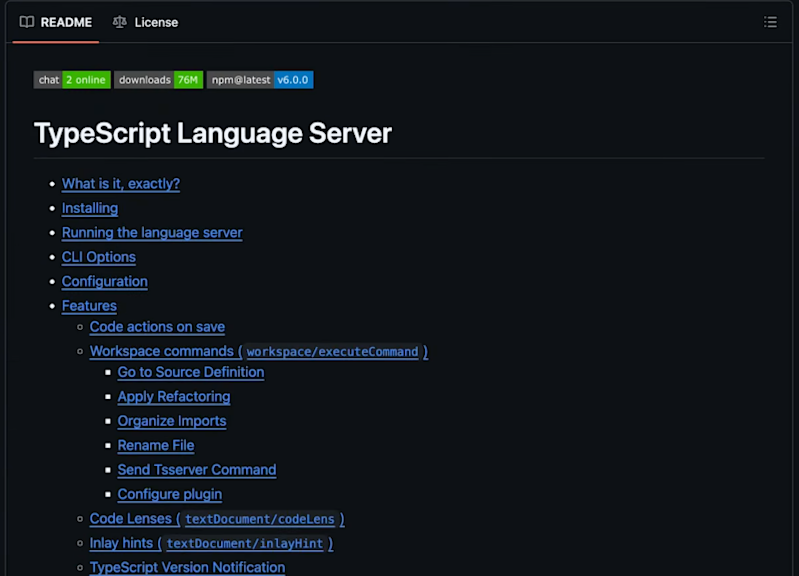Viewport: 799px width, 576px height.
Task: Open the CLI Options link
Action: pyautogui.click(x=99, y=257)
